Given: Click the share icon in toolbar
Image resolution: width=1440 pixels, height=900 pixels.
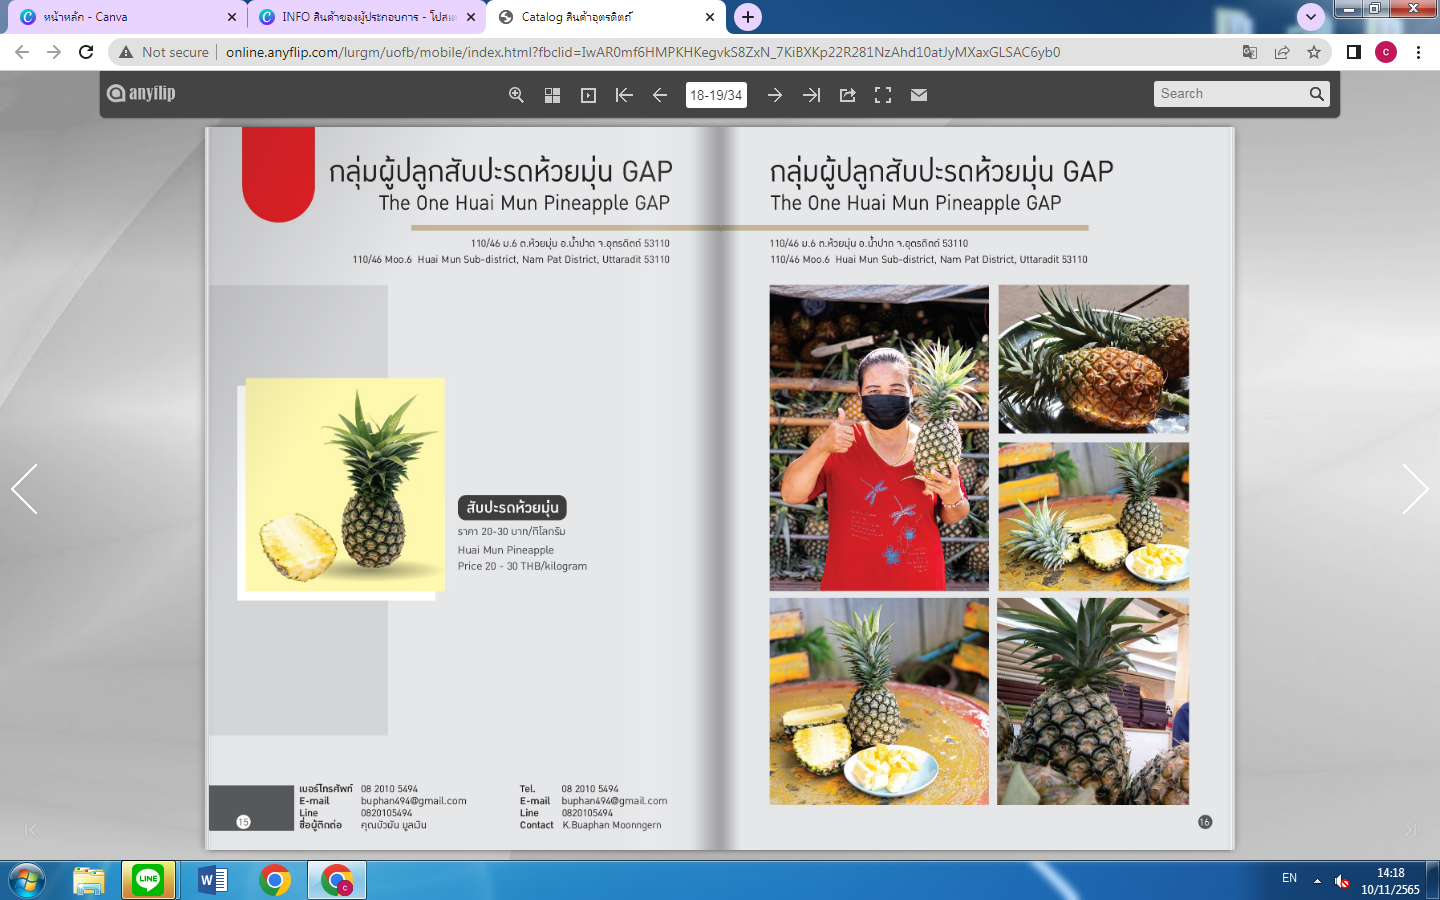Looking at the screenshot, I should point(847,95).
